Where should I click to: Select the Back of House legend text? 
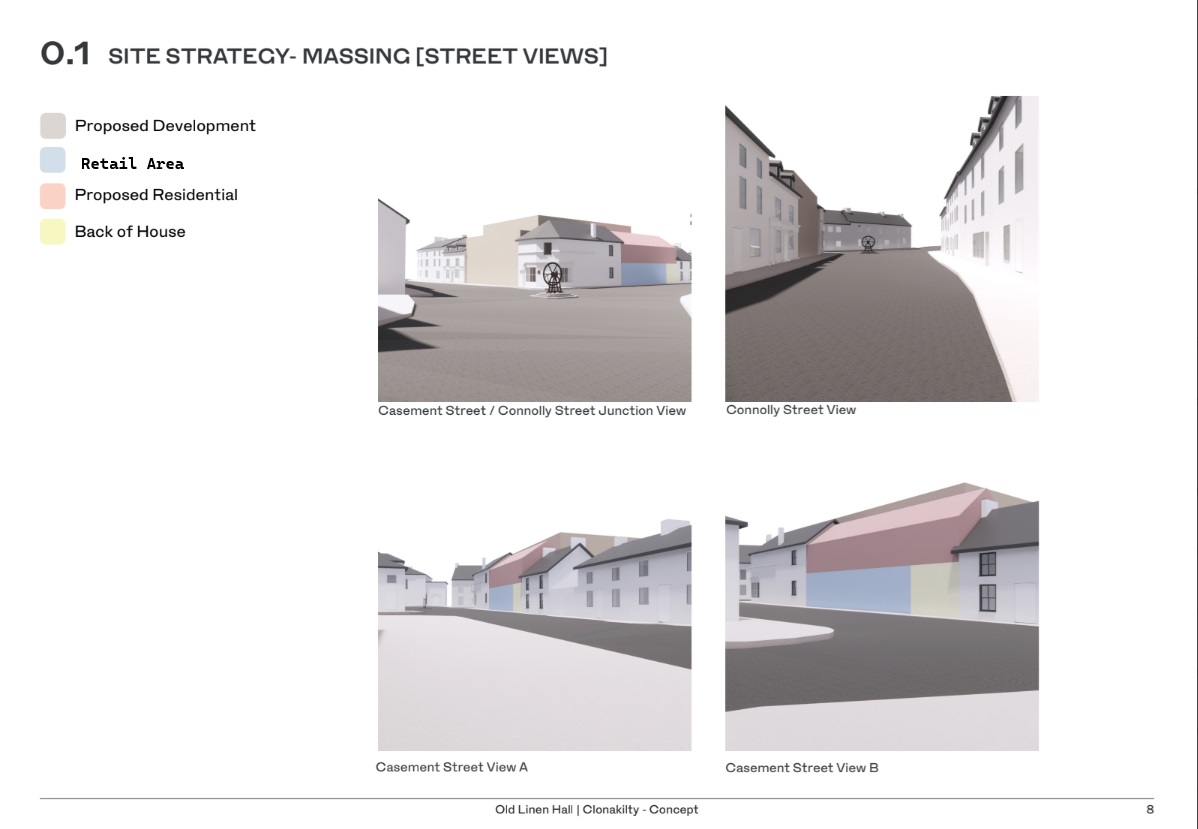click(x=130, y=232)
